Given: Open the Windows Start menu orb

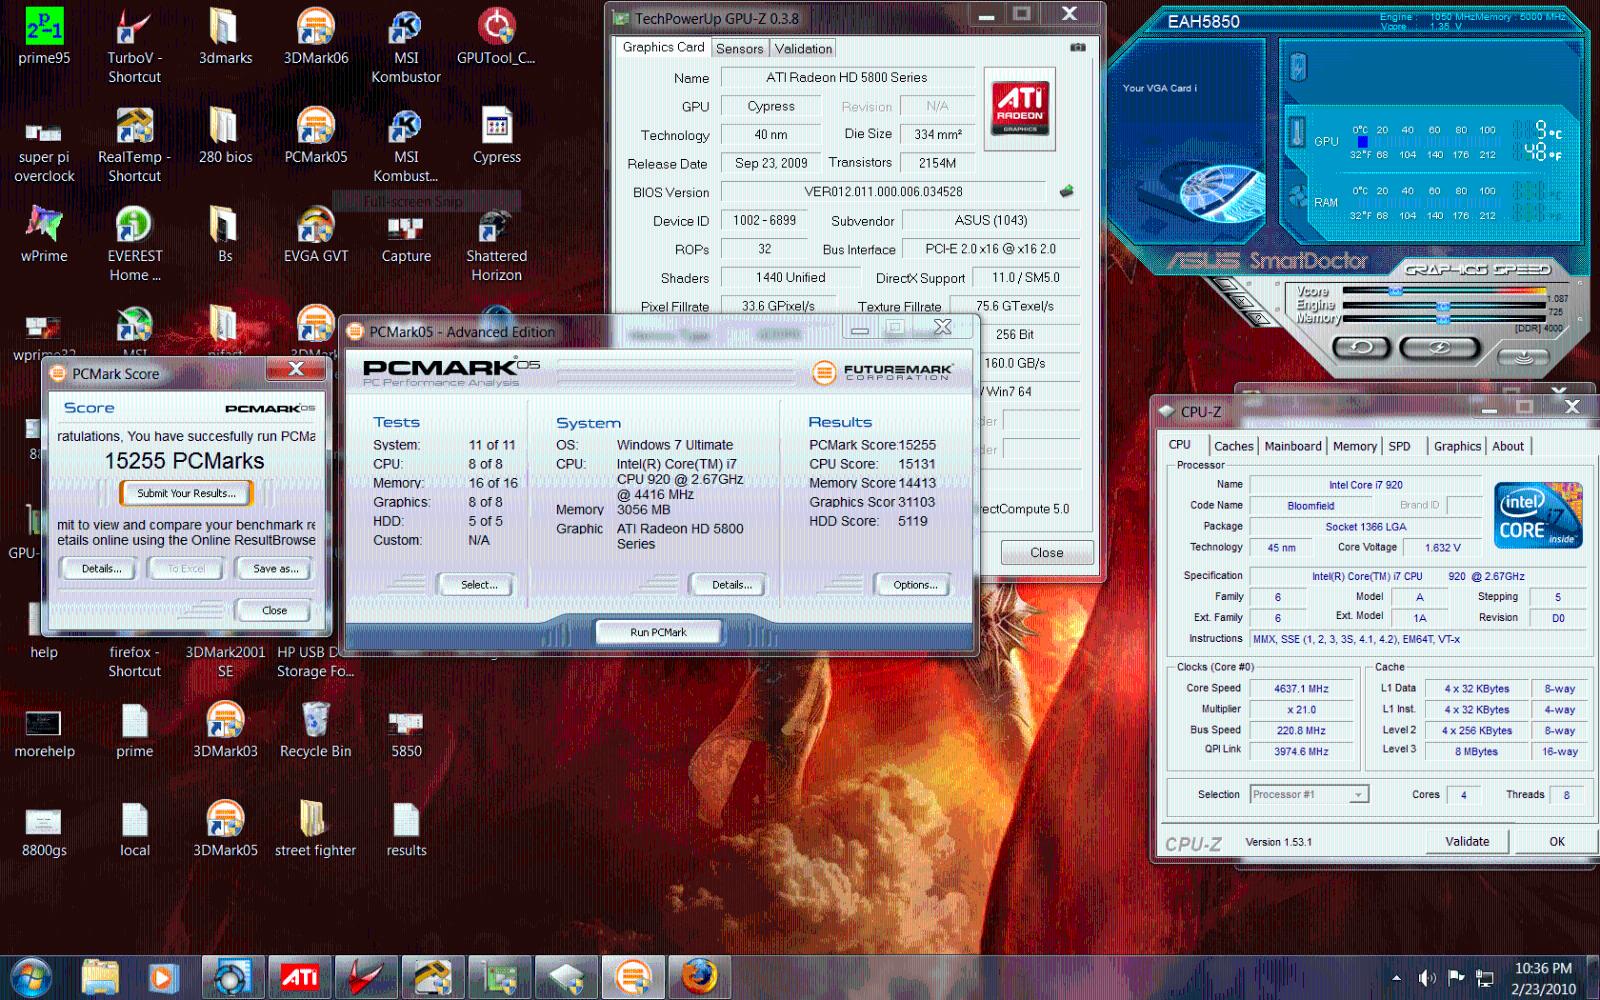Looking at the screenshot, I should pyautogui.click(x=30, y=977).
